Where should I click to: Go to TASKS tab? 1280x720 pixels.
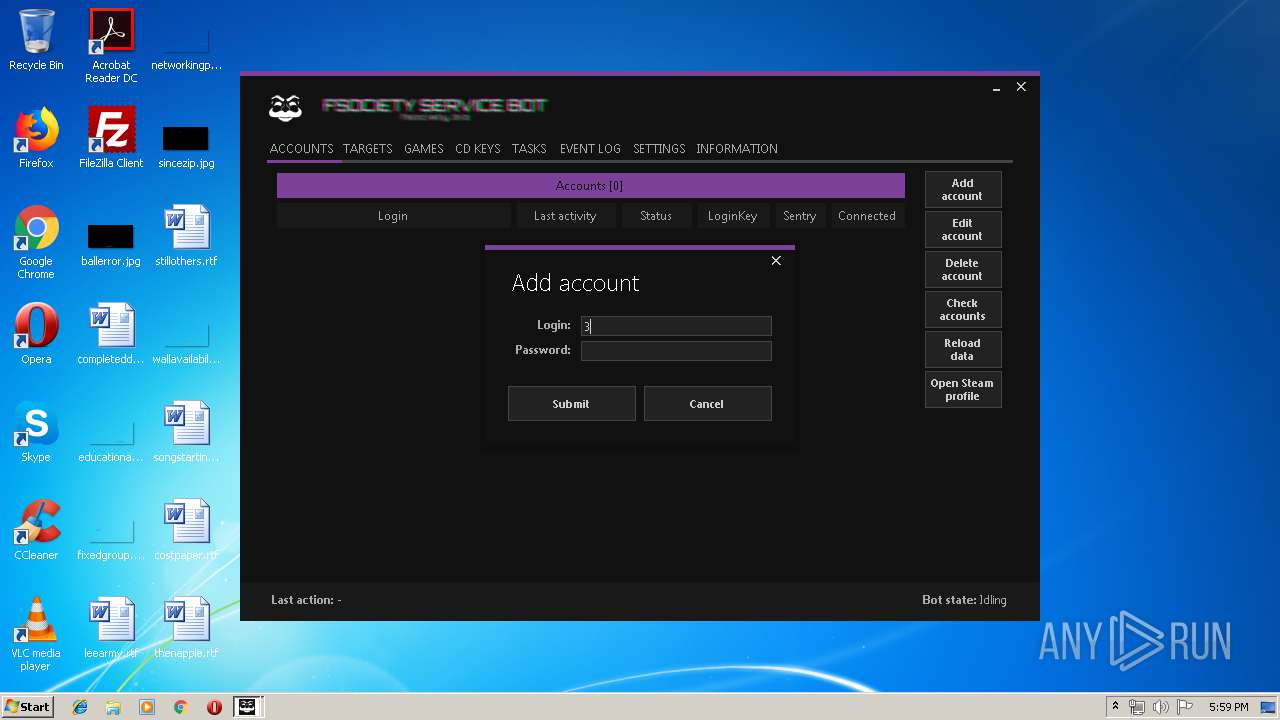(x=529, y=148)
